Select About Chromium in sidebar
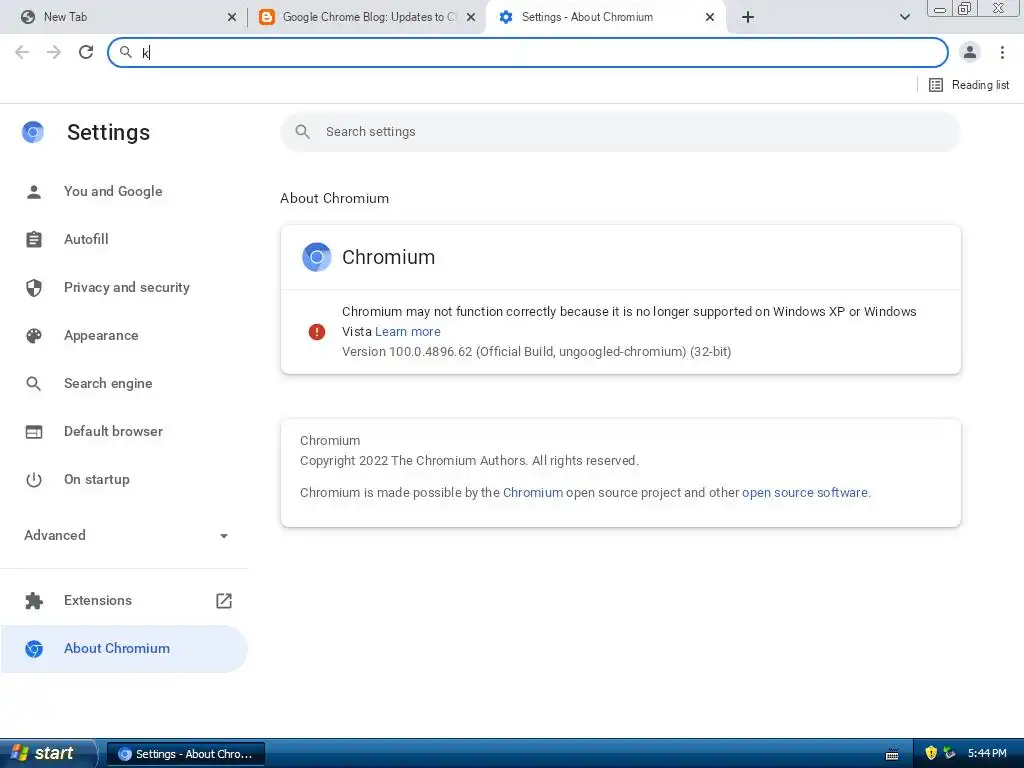 (x=124, y=648)
